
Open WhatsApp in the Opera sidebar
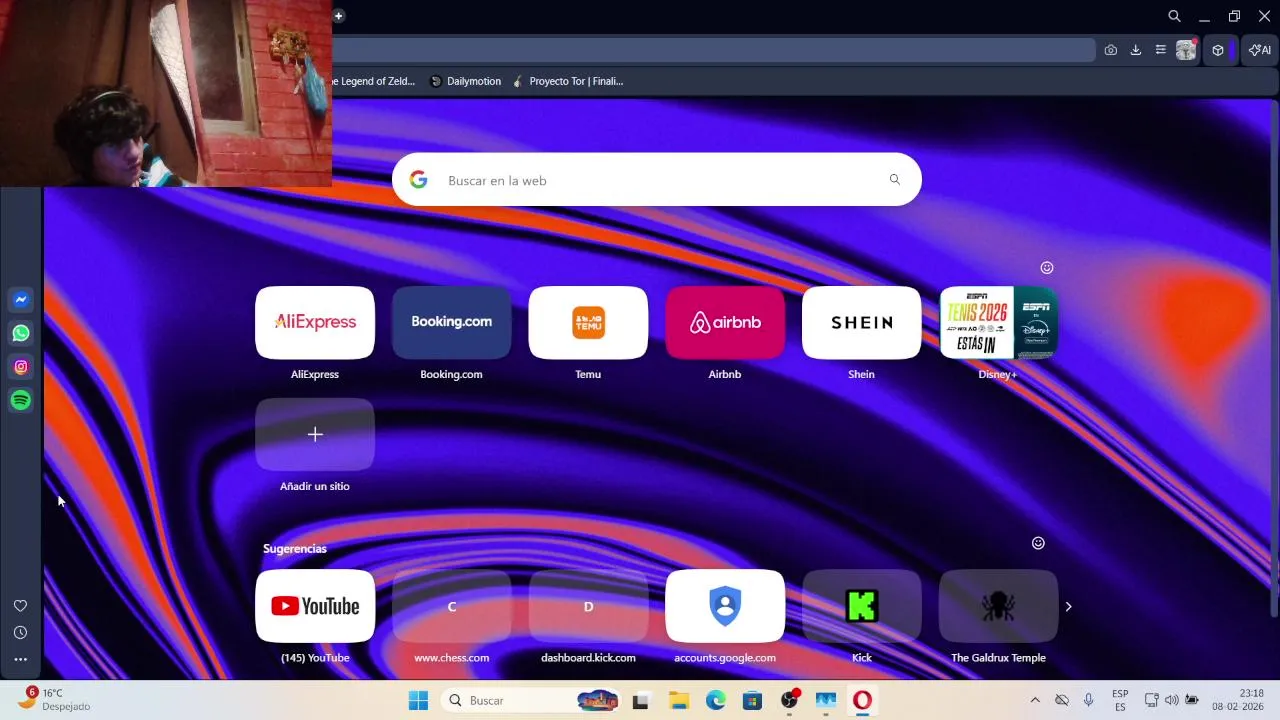pyautogui.click(x=20, y=333)
